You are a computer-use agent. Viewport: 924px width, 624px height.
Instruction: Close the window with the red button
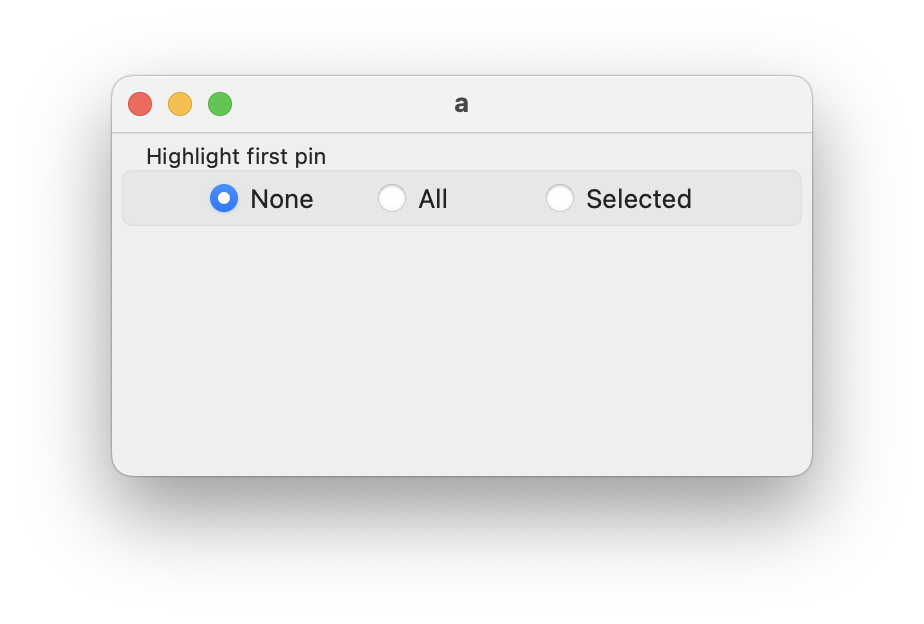[x=140, y=104]
